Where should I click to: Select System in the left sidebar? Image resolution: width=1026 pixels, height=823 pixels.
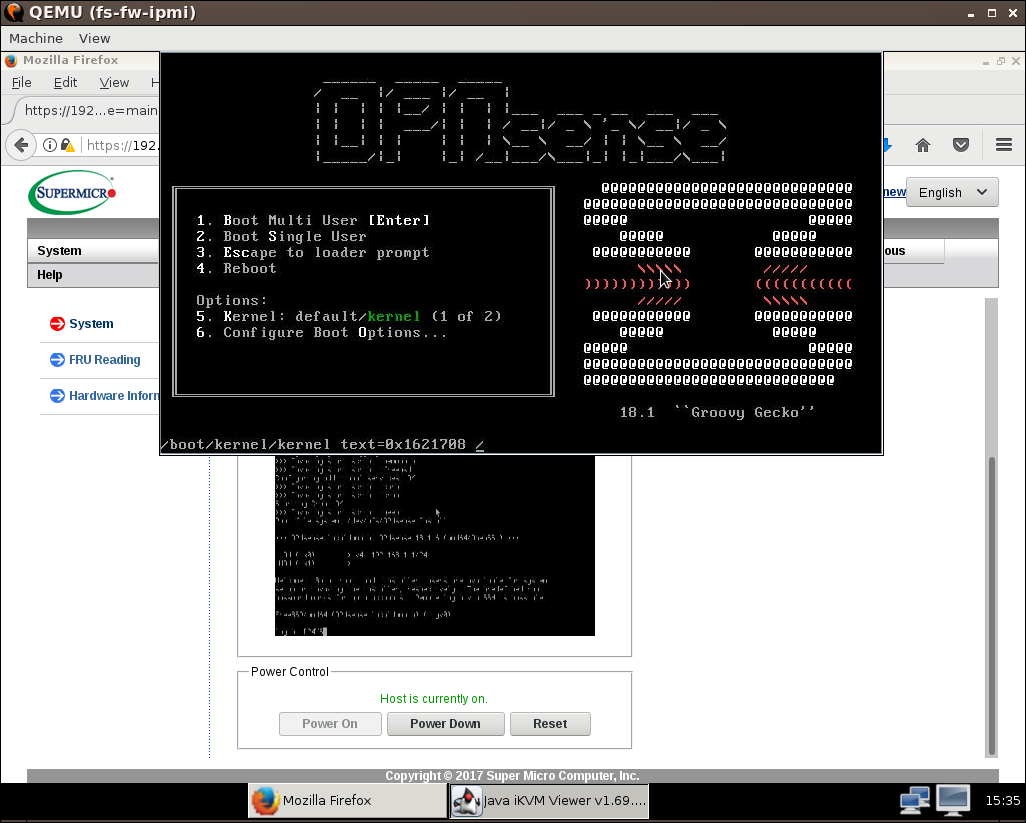pyautogui.click(x=90, y=324)
